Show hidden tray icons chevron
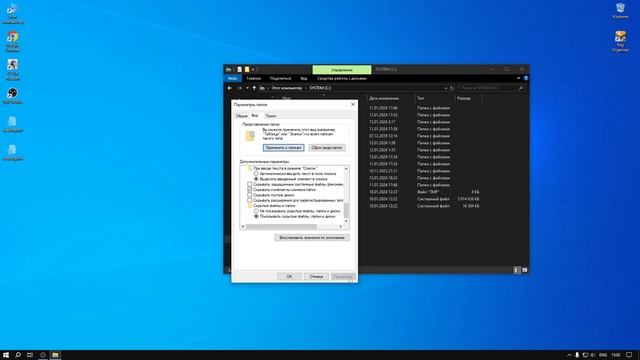Image resolution: width=640 pixels, height=360 pixels. coord(569,355)
